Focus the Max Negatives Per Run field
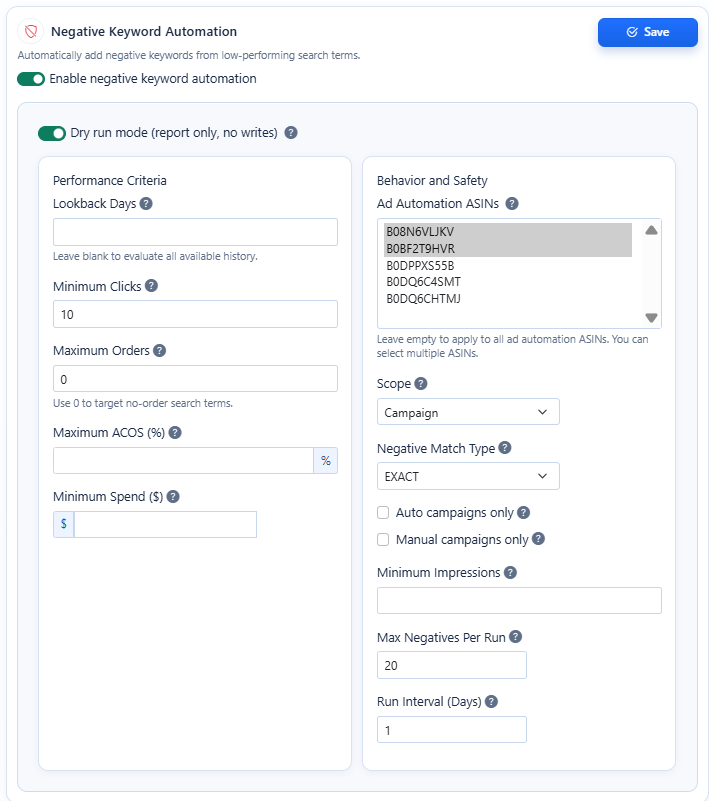This screenshot has height=801, width=709. click(451, 665)
